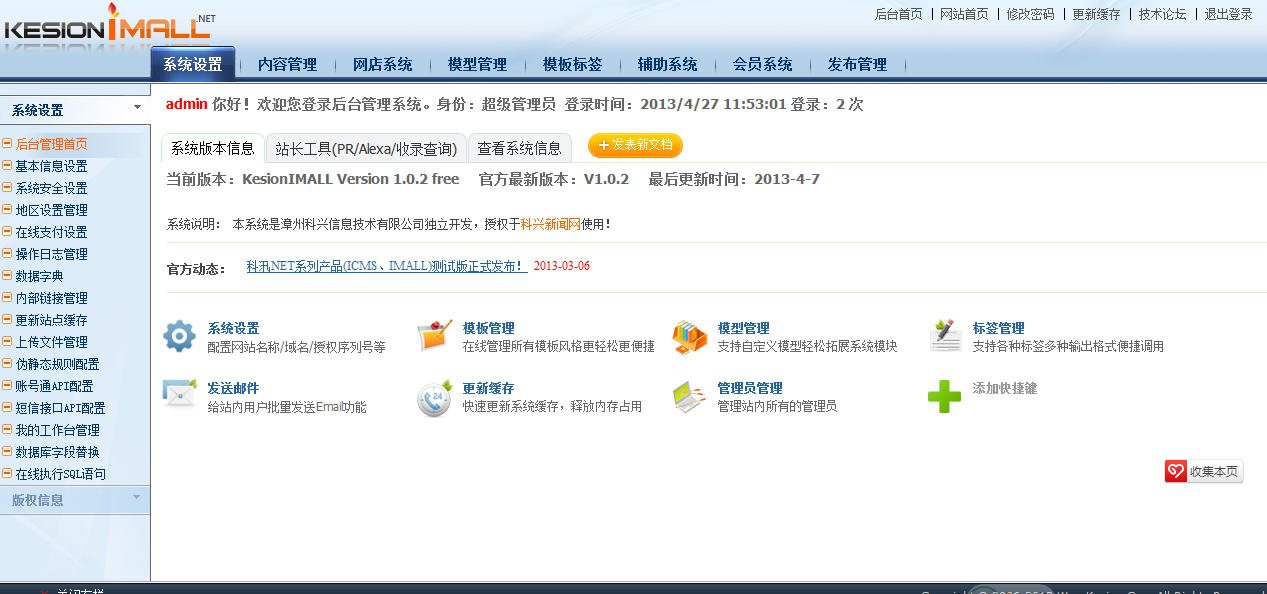Open the 模型管理 top menu
The height and width of the screenshot is (594, 1267).
(x=477, y=64)
